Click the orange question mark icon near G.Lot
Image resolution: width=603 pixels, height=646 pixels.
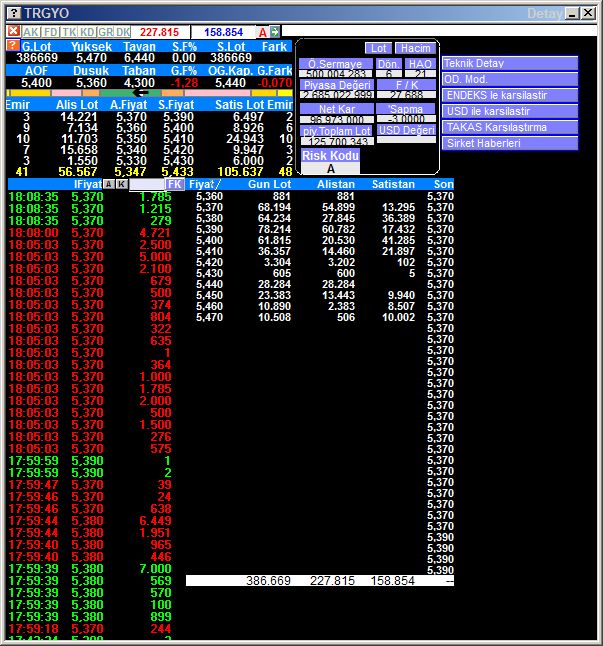point(13,45)
